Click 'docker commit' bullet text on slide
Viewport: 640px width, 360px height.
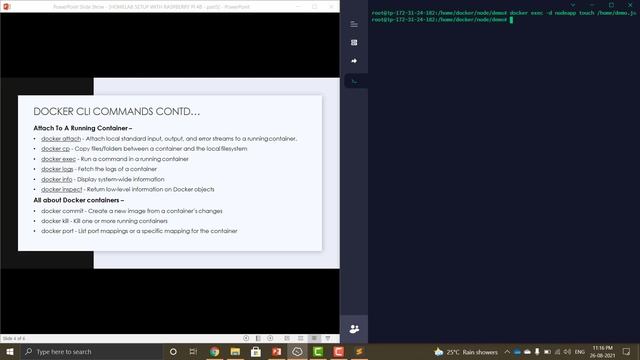tap(132, 211)
